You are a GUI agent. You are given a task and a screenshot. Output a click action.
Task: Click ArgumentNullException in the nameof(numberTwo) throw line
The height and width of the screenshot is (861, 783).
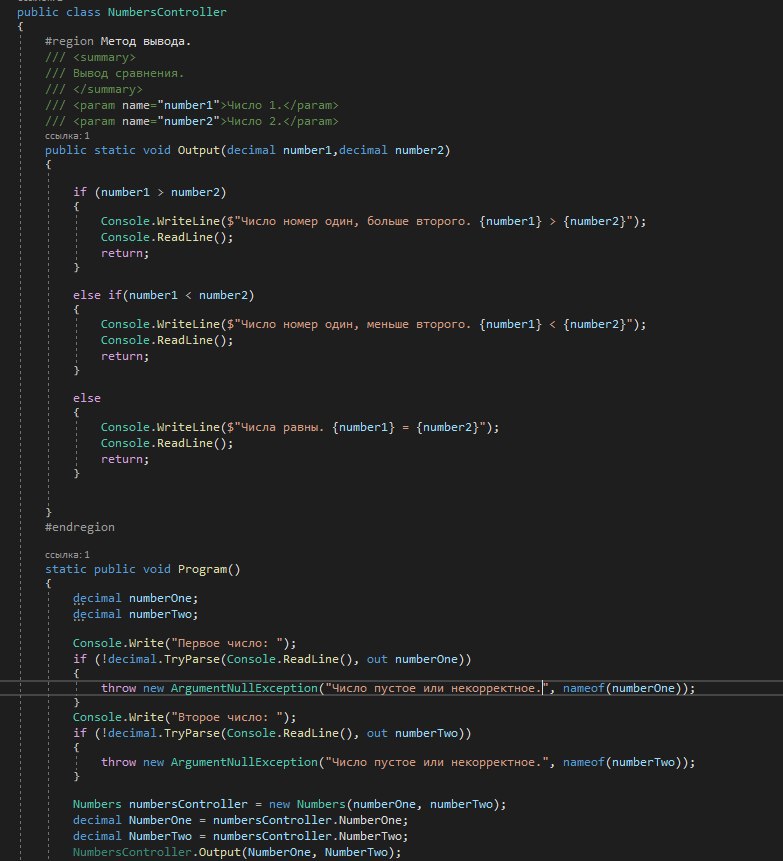244,762
